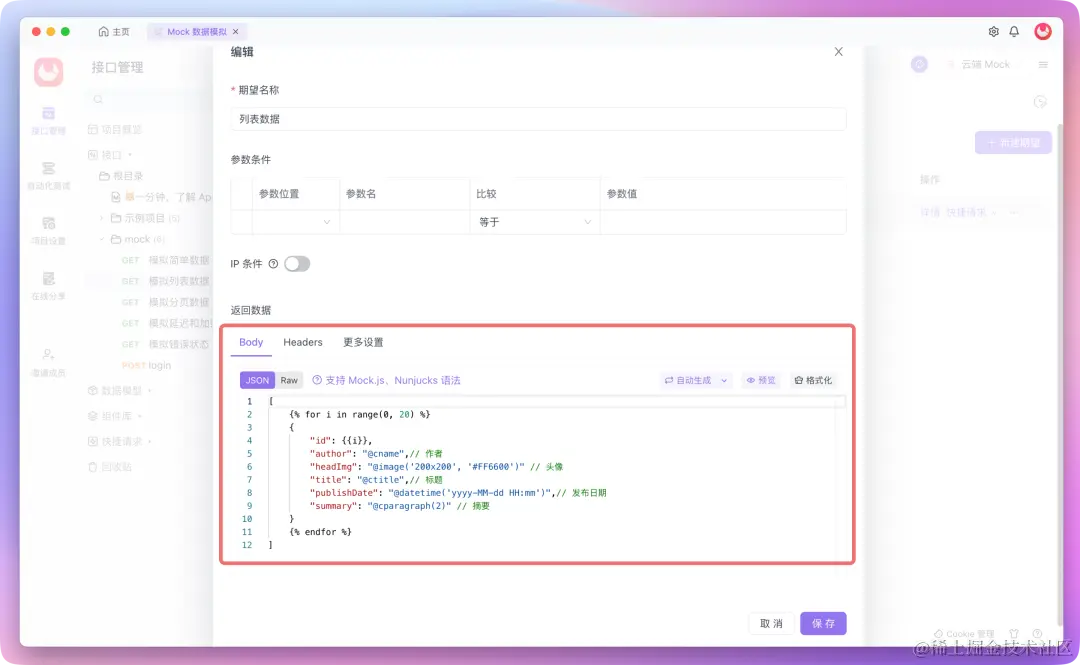The width and height of the screenshot is (1080, 665).
Task: Open the notifications bell icon
Action: [x=1014, y=32]
